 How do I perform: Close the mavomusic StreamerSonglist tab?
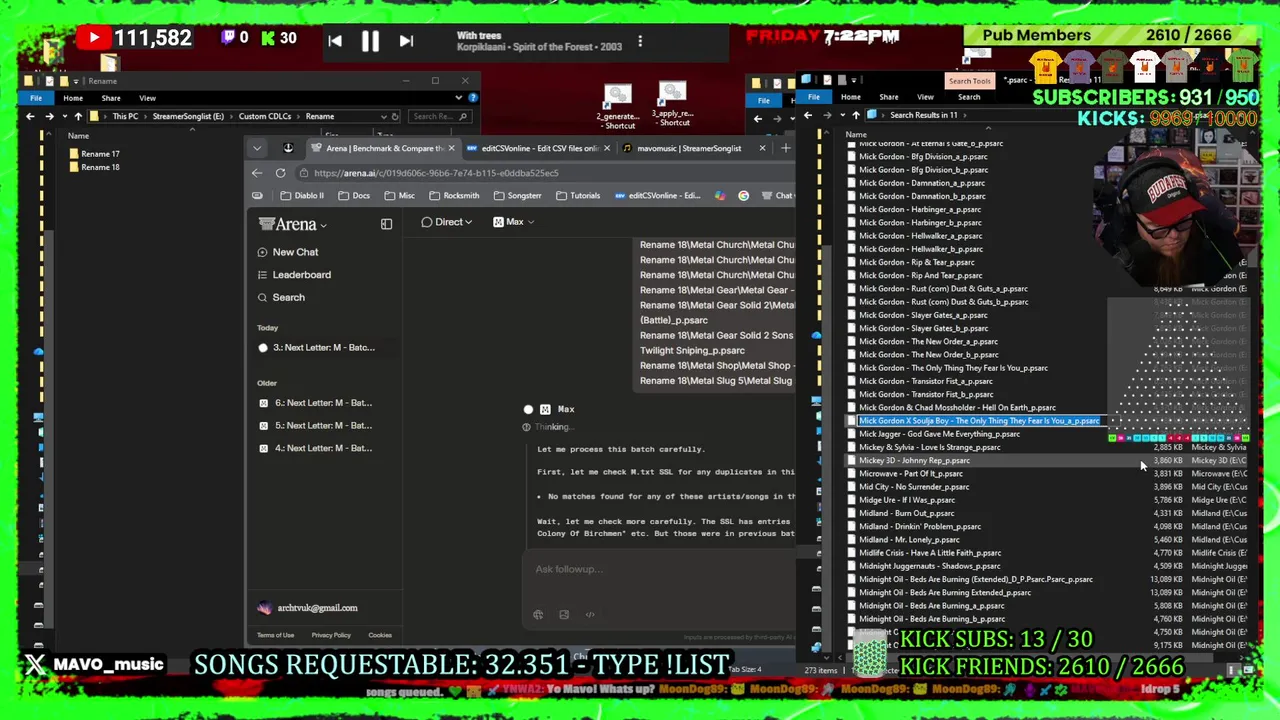pos(762,148)
